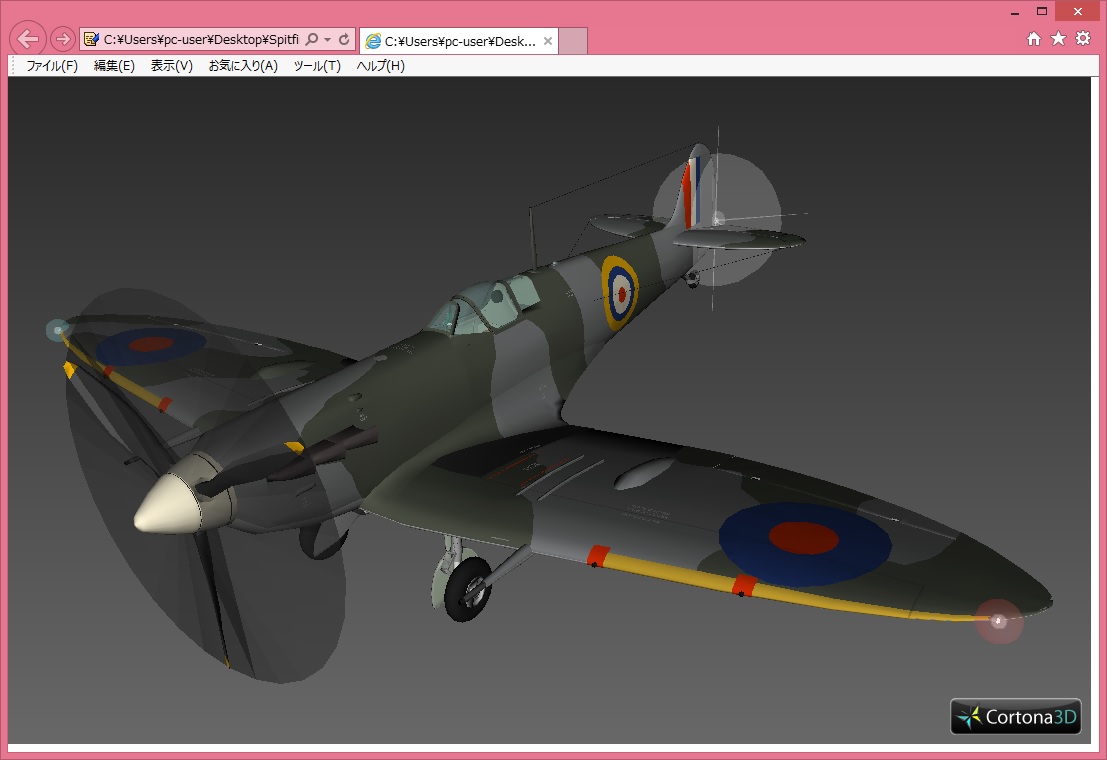Click the Spitfire's cream propeller spinner
The image size is (1107, 760).
(167, 503)
